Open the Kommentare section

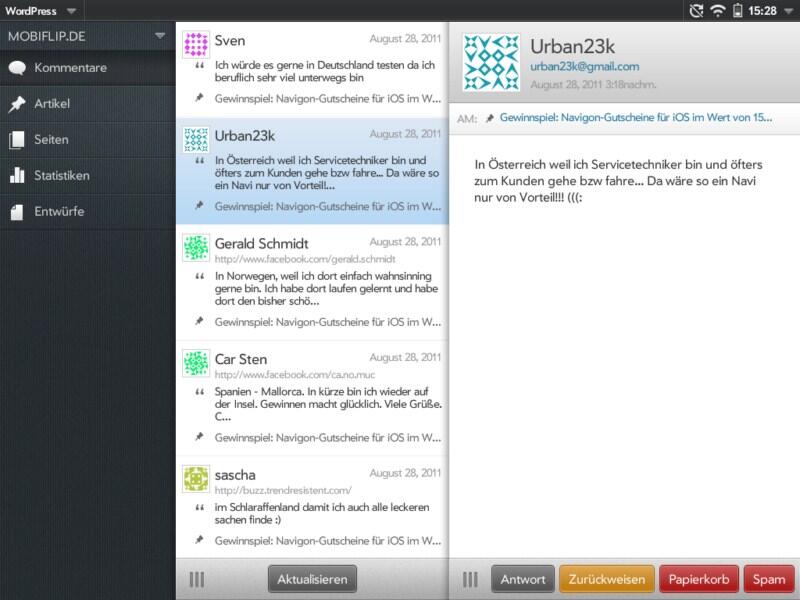pos(87,68)
